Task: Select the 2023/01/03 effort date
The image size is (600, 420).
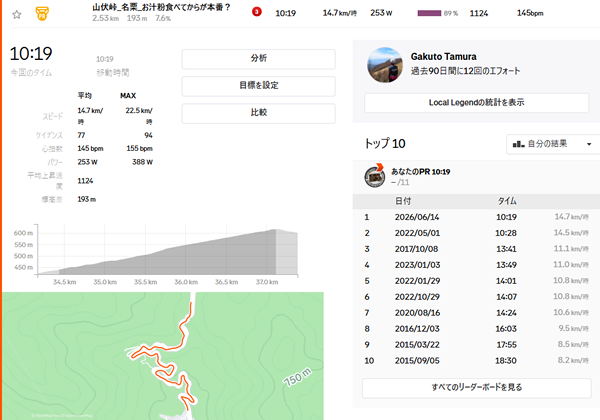Action: pos(417,265)
